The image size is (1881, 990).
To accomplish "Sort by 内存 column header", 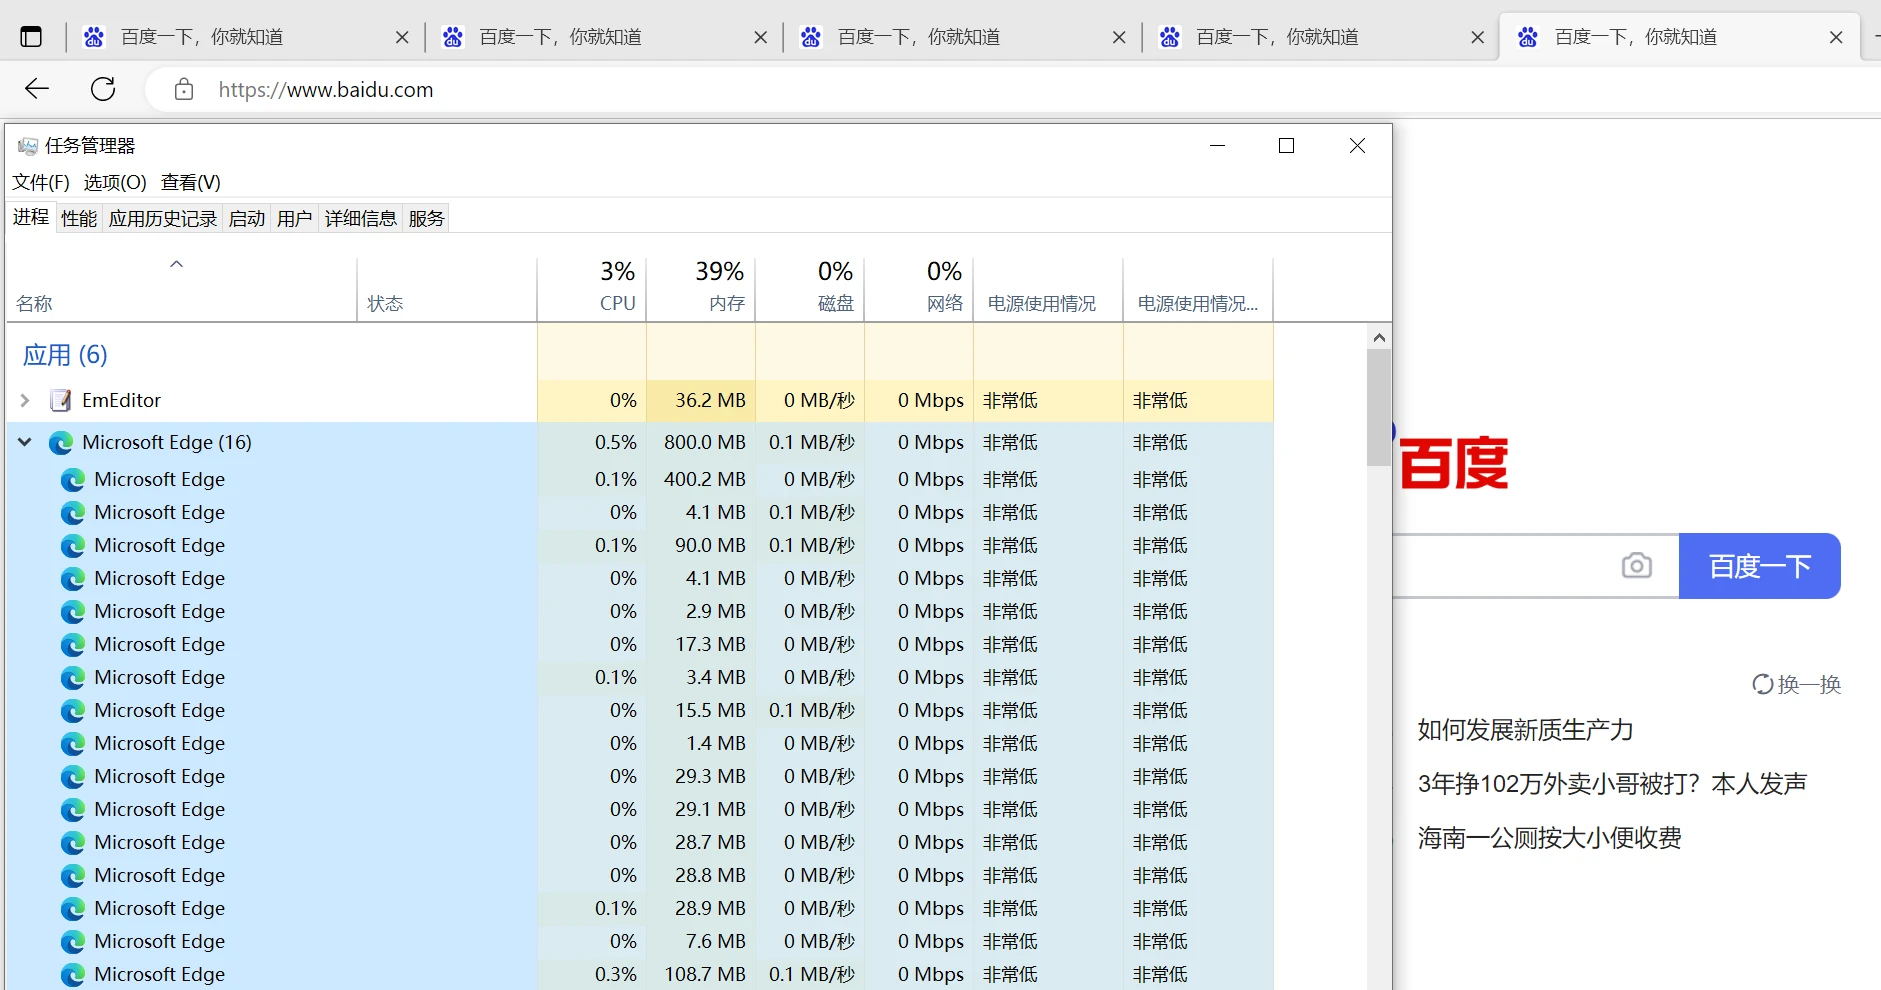I will 701,290.
